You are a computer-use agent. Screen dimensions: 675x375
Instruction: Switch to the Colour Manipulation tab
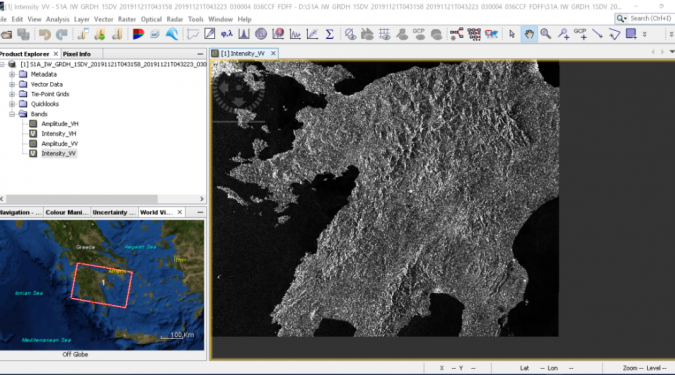point(67,212)
